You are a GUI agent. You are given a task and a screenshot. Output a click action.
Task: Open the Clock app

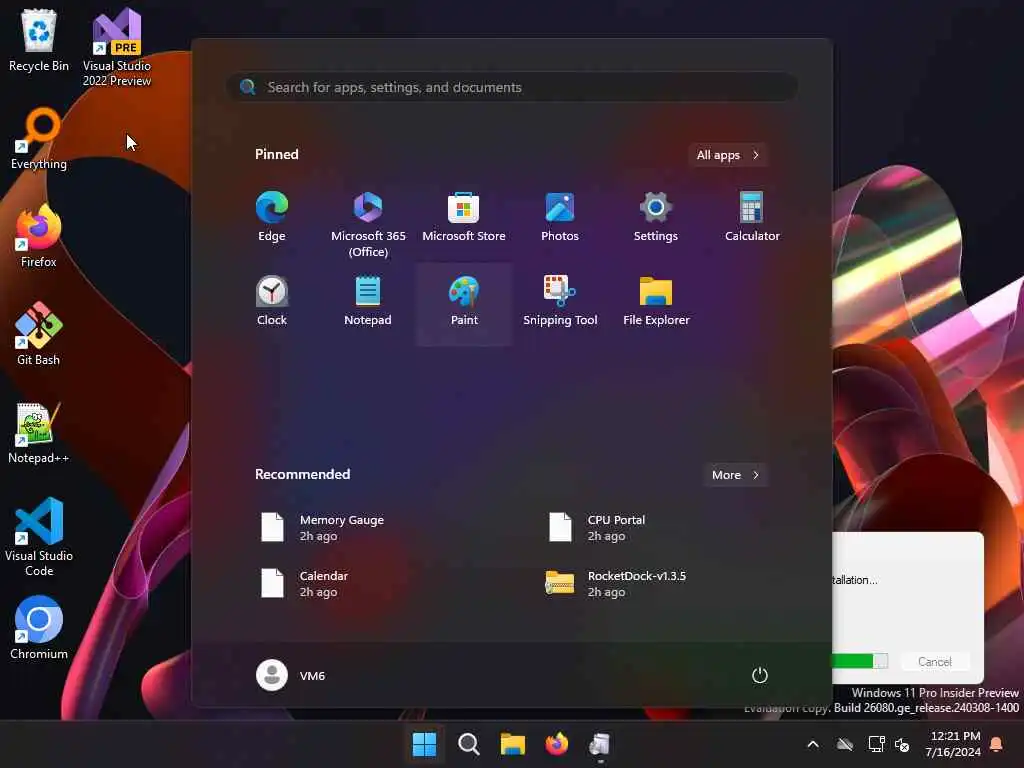coord(272,302)
